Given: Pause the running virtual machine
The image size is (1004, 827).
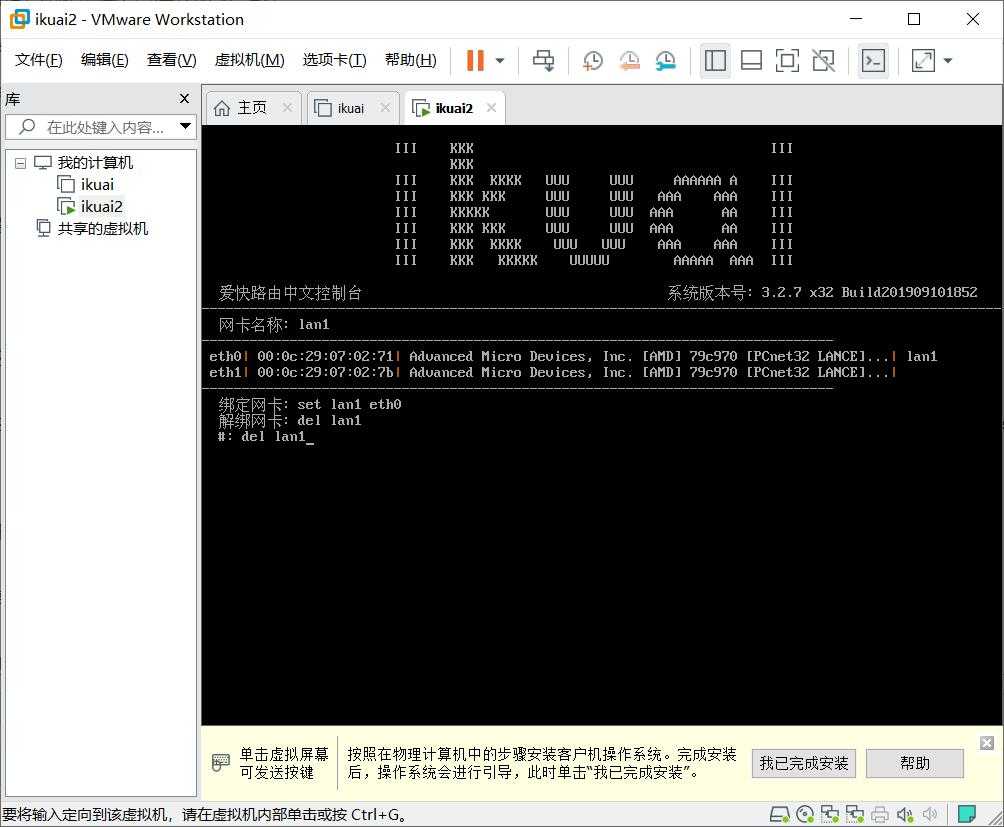Looking at the screenshot, I should point(475,61).
